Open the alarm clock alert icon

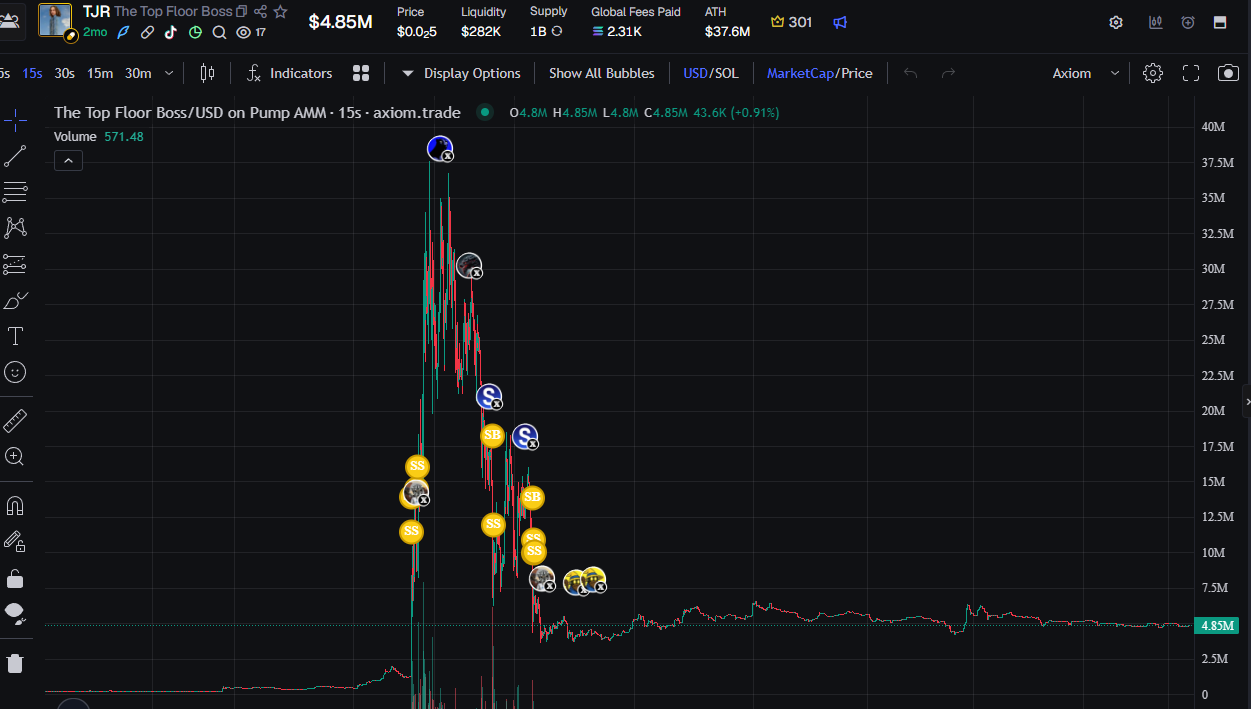(x=1188, y=22)
